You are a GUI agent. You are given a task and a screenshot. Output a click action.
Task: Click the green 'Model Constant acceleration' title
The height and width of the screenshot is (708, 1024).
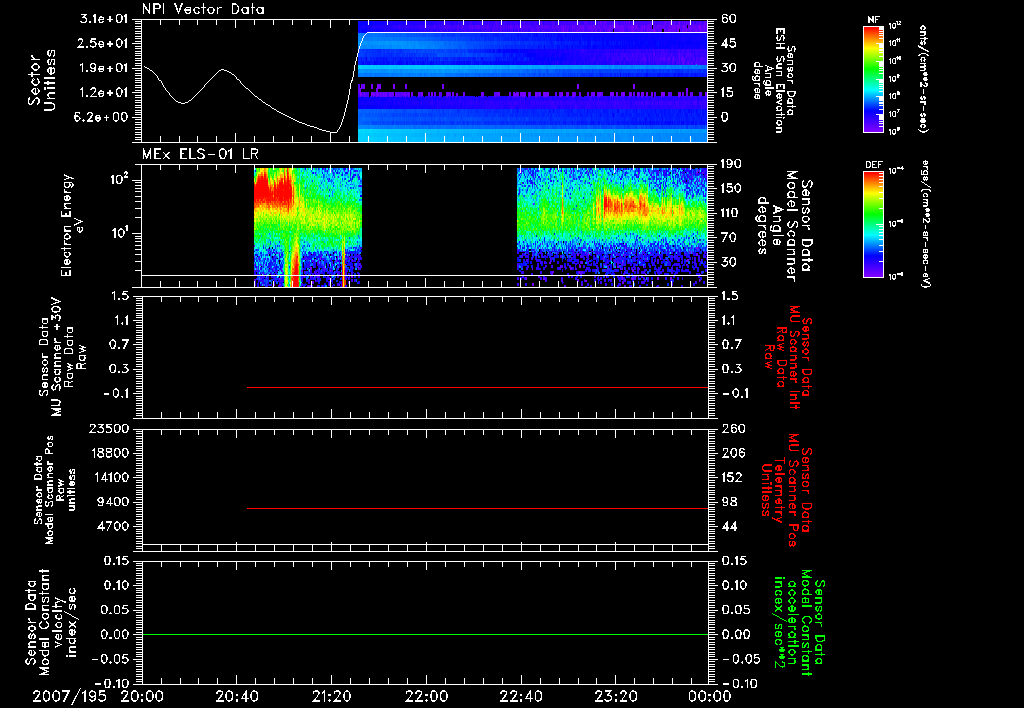tap(800, 622)
